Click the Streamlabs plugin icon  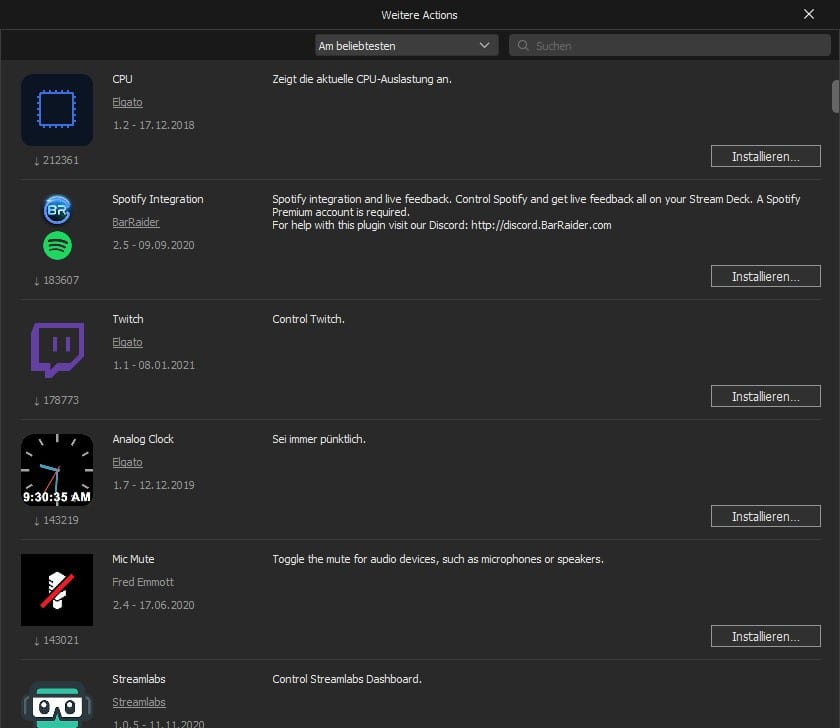pyautogui.click(x=57, y=704)
